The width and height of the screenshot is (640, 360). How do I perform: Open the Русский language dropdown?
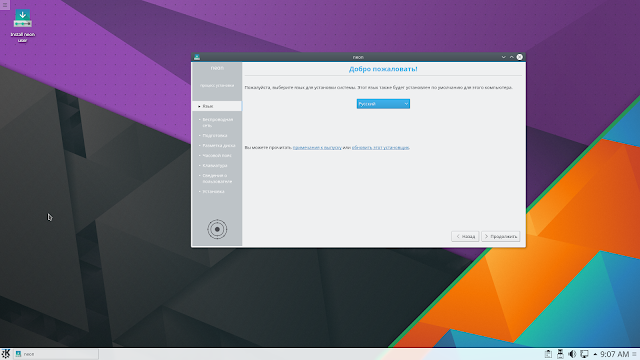click(383, 104)
